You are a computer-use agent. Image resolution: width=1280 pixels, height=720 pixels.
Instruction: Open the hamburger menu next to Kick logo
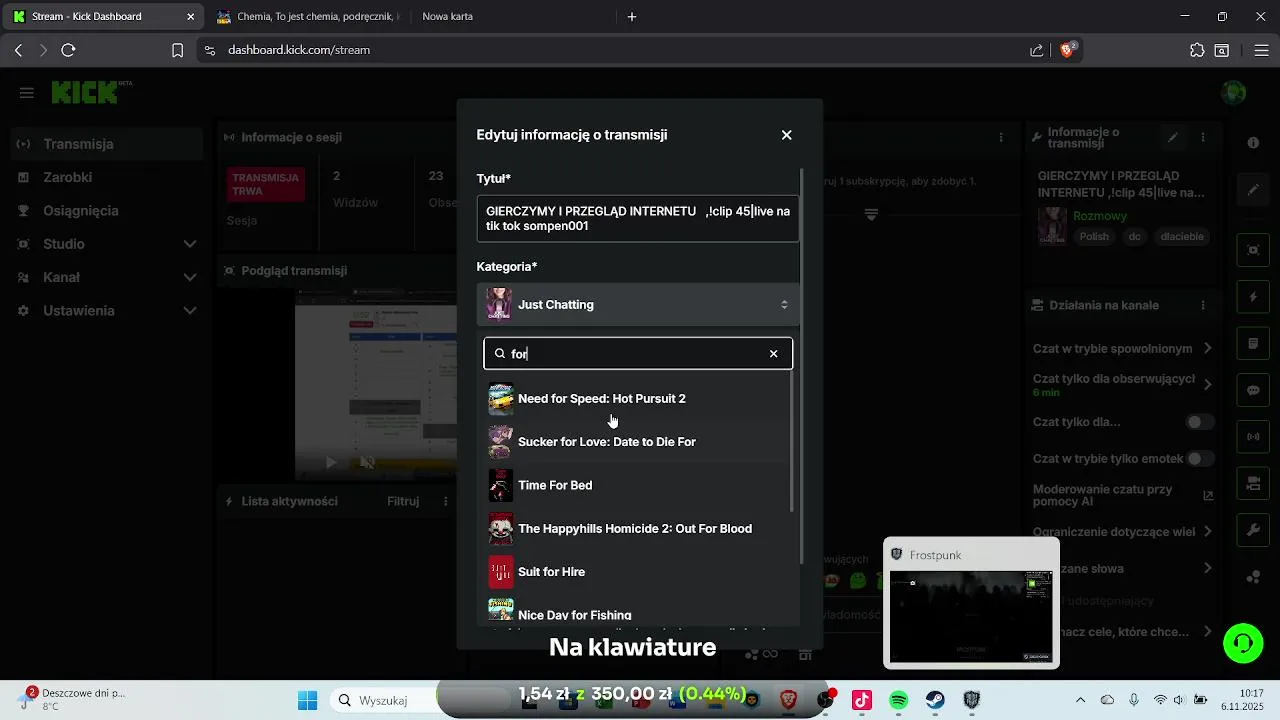(27, 93)
